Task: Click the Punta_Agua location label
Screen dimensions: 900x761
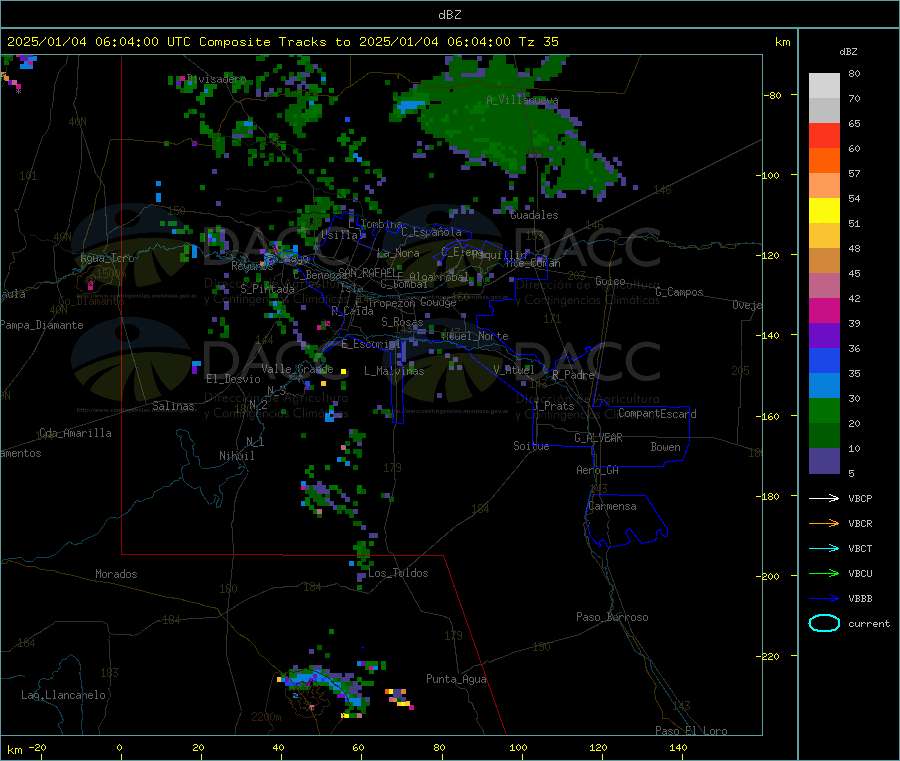Action: [456, 679]
